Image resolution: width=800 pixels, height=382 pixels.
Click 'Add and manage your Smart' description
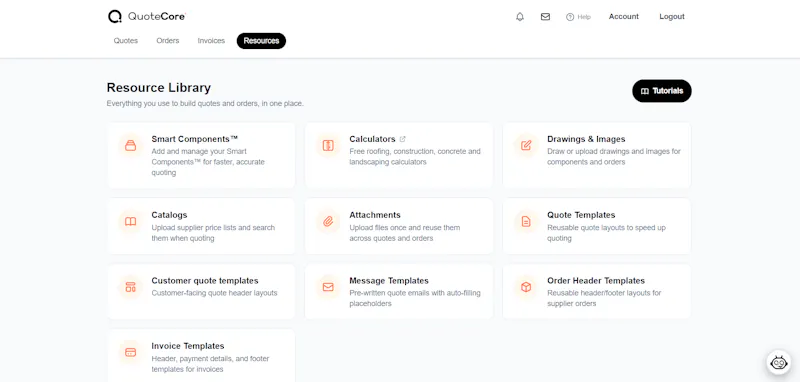[208, 162]
